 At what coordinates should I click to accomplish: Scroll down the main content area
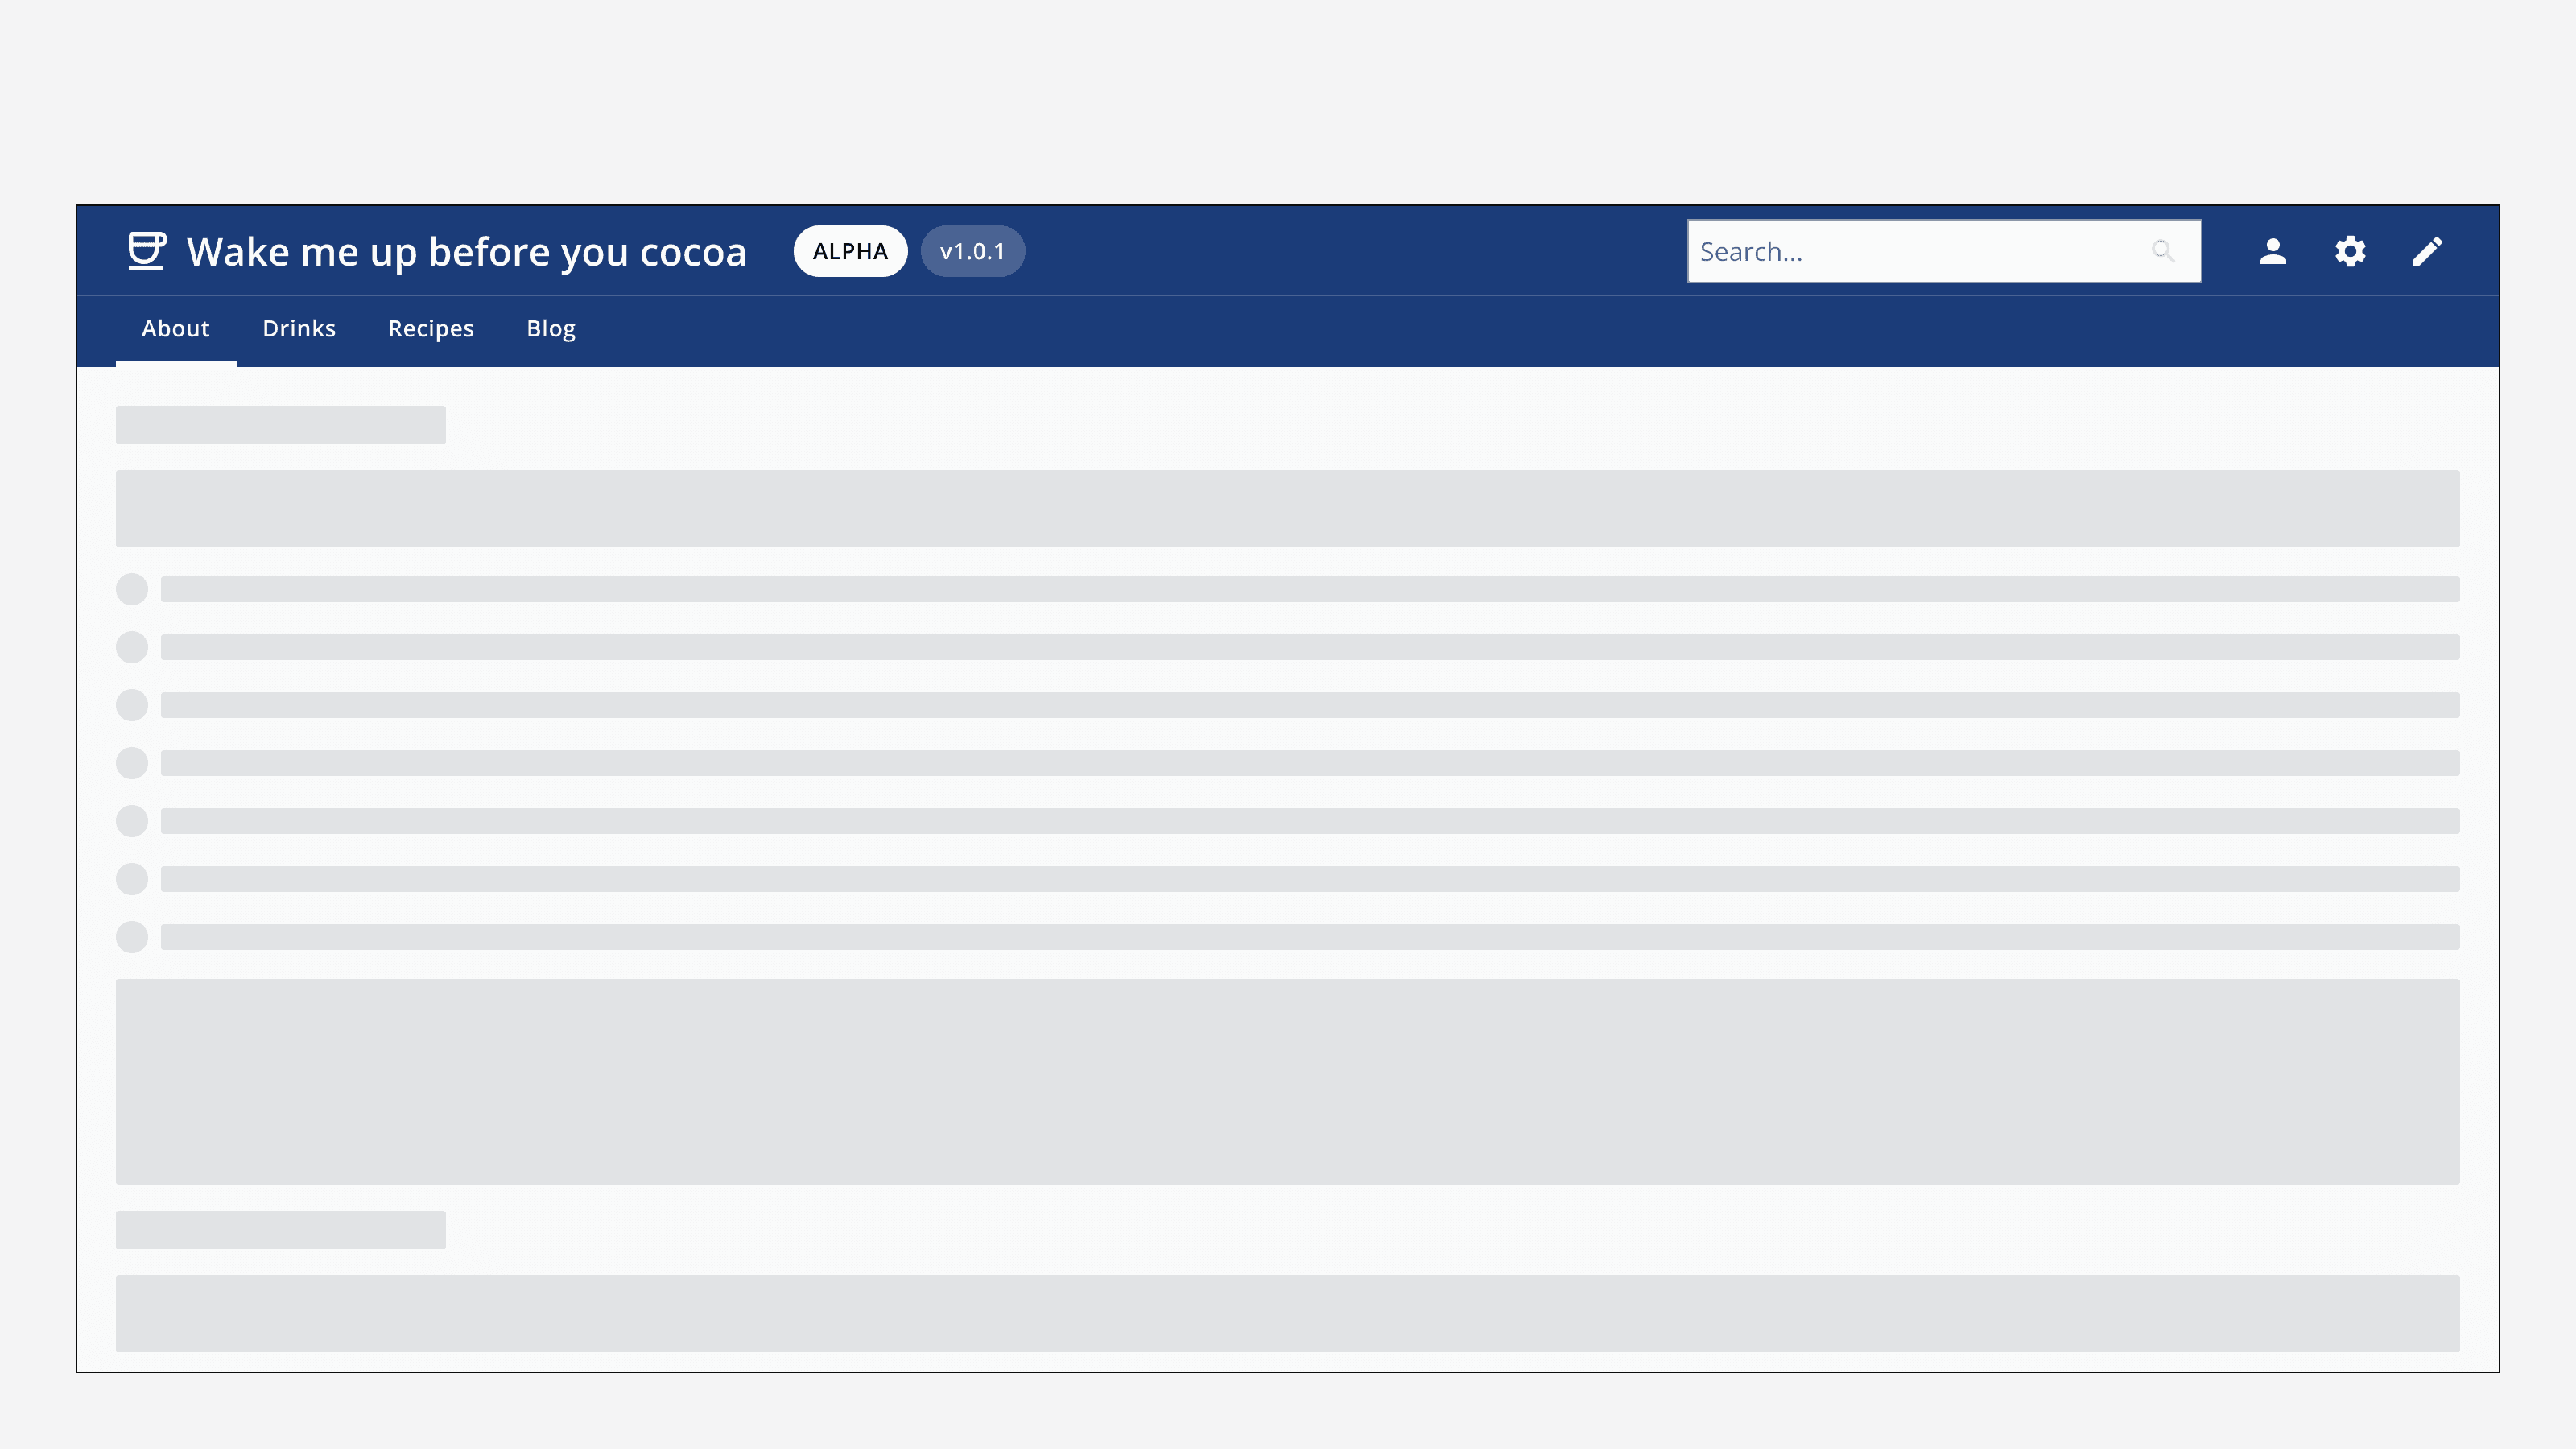click(1288, 867)
